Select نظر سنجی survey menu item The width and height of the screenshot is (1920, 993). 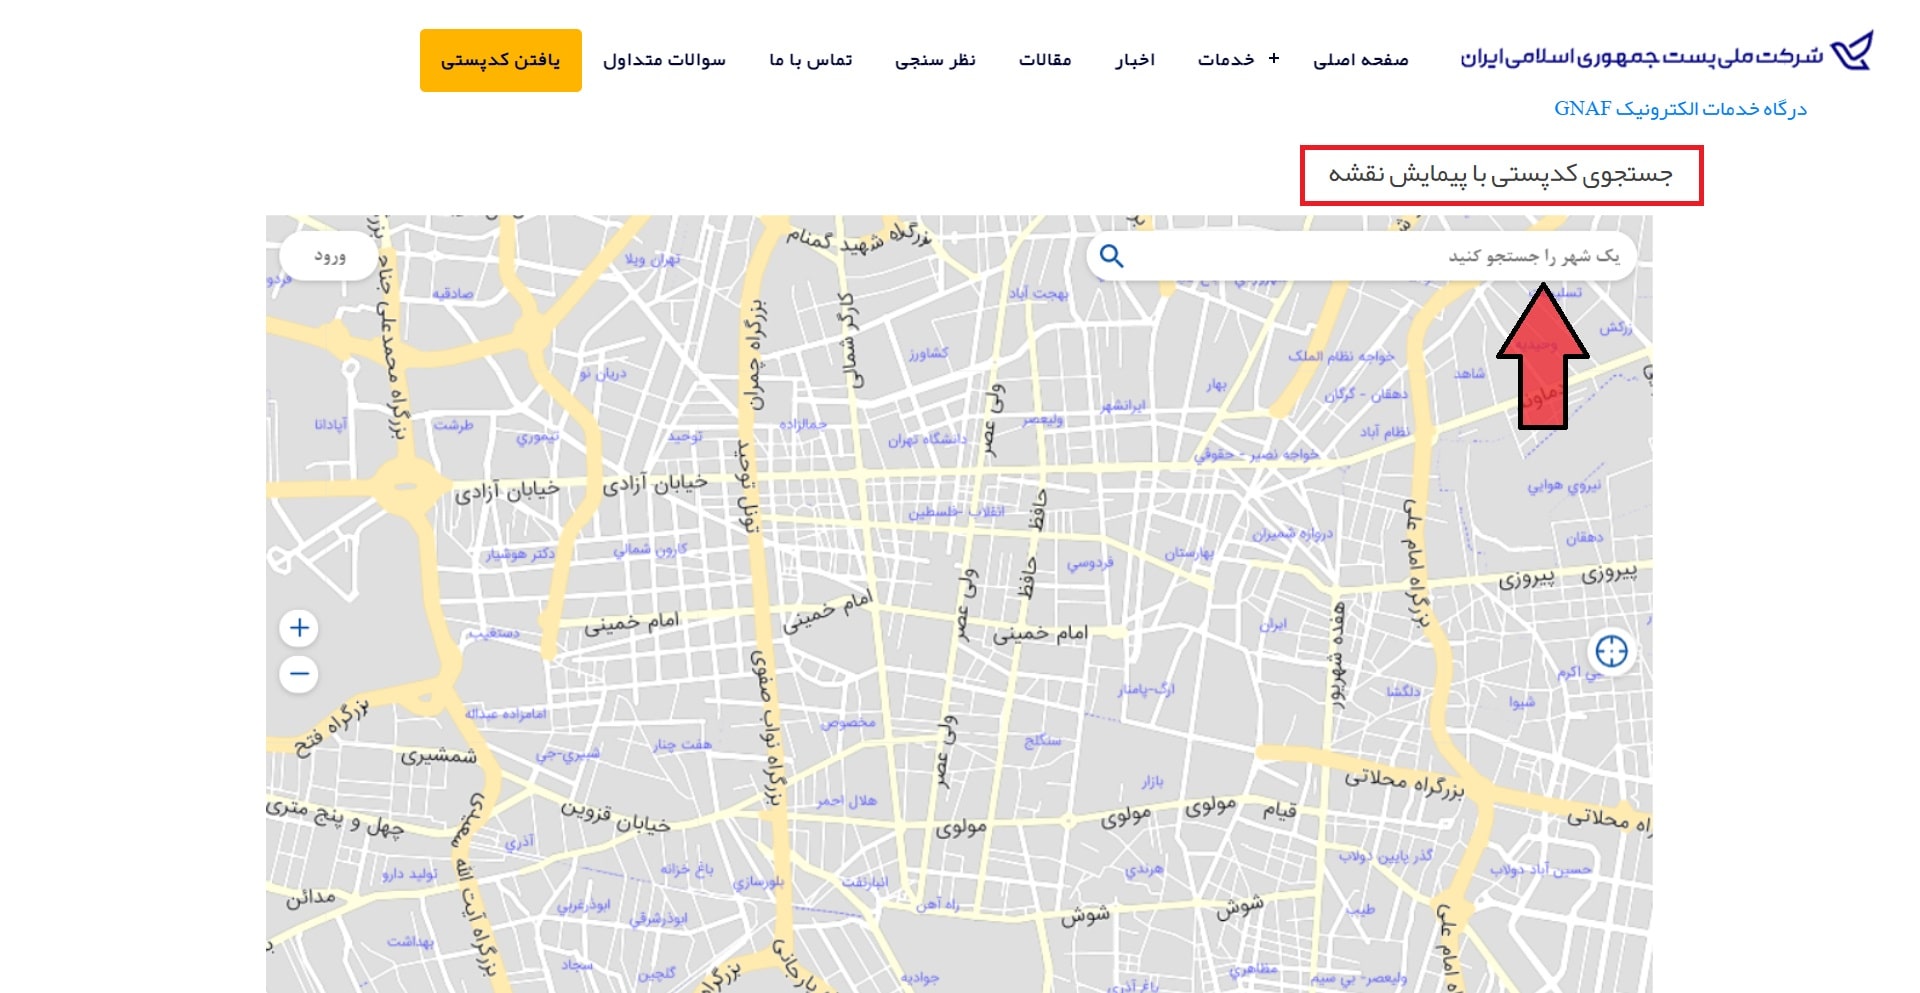[x=935, y=60]
